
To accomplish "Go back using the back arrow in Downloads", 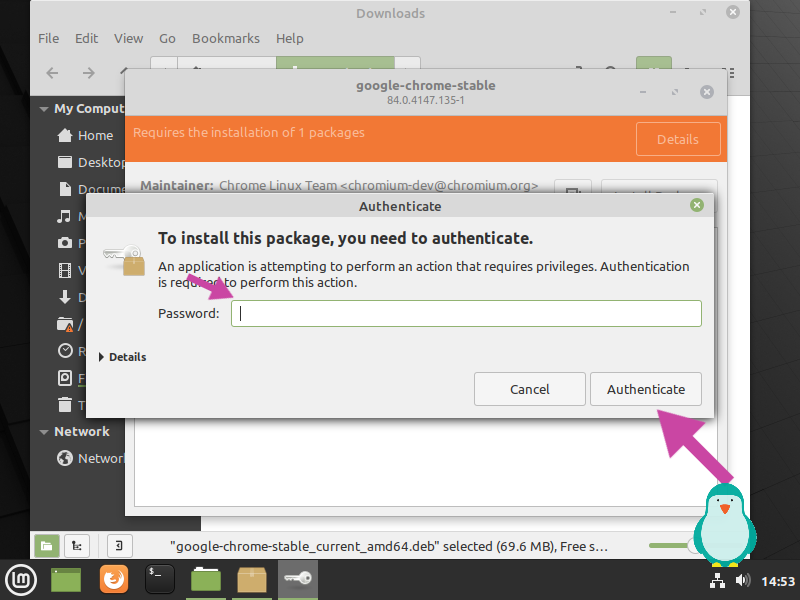I will [52, 73].
